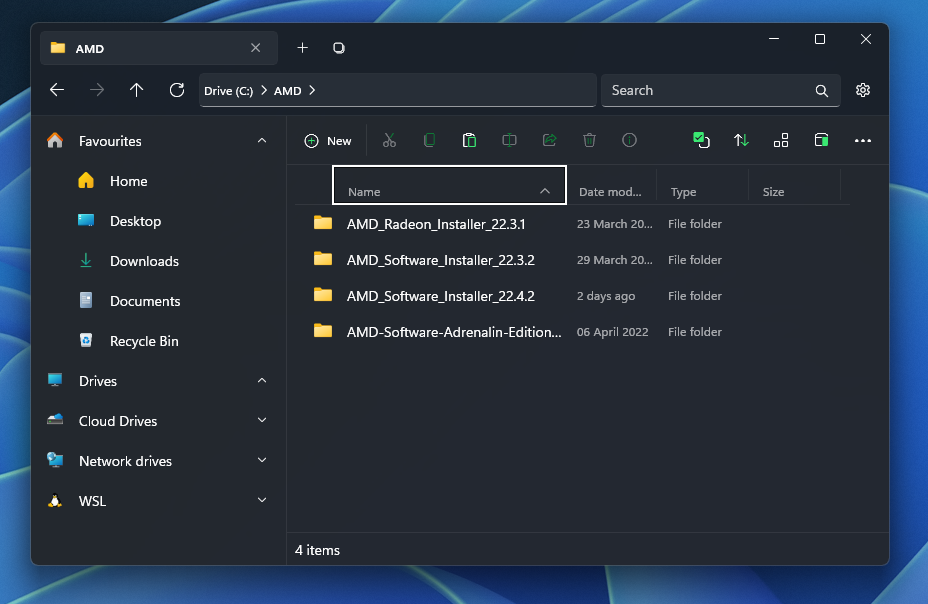Click the Paste clipboard icon
The image size is (928, 604).
click(469, 140)
